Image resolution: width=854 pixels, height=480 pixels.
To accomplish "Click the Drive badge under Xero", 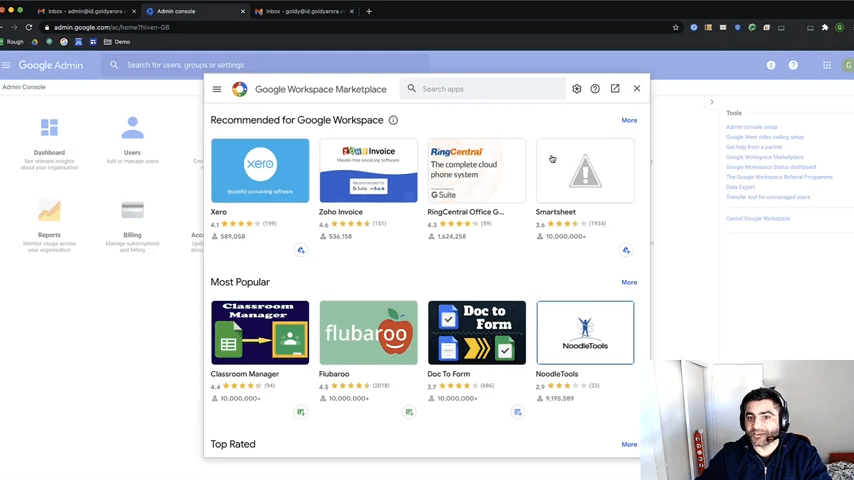I will tap(301, 250).
